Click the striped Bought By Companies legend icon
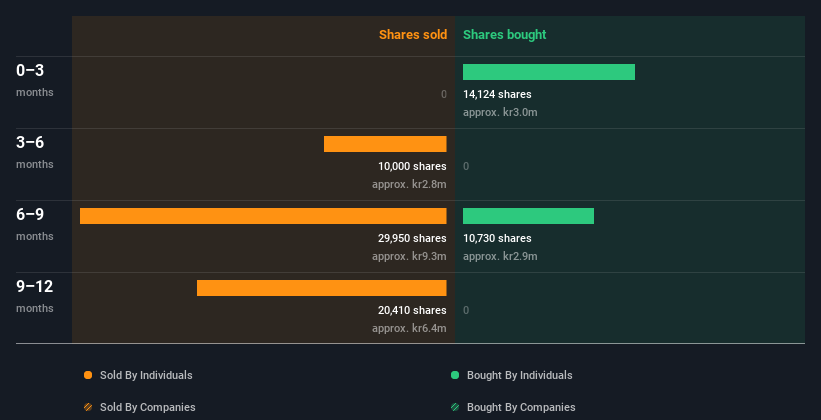This screenshot has height=420, width=821. 455,407
